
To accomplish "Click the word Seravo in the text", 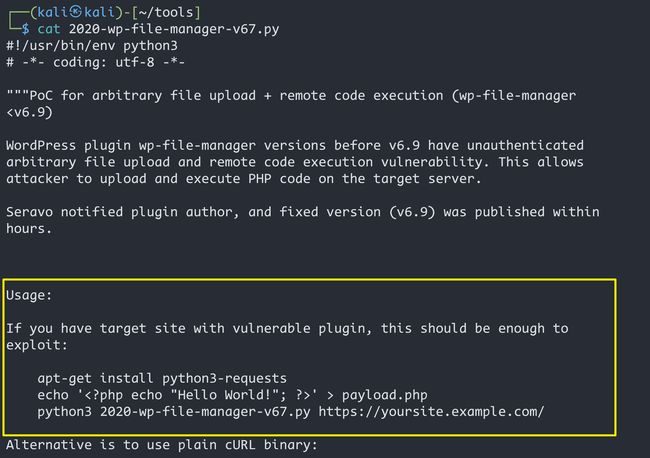I will click(29, 212).
